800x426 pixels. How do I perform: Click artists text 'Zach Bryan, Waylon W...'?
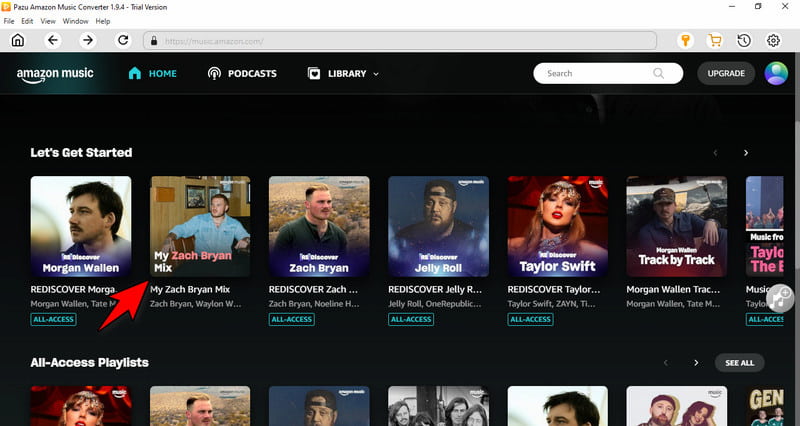tap(196, 304)
